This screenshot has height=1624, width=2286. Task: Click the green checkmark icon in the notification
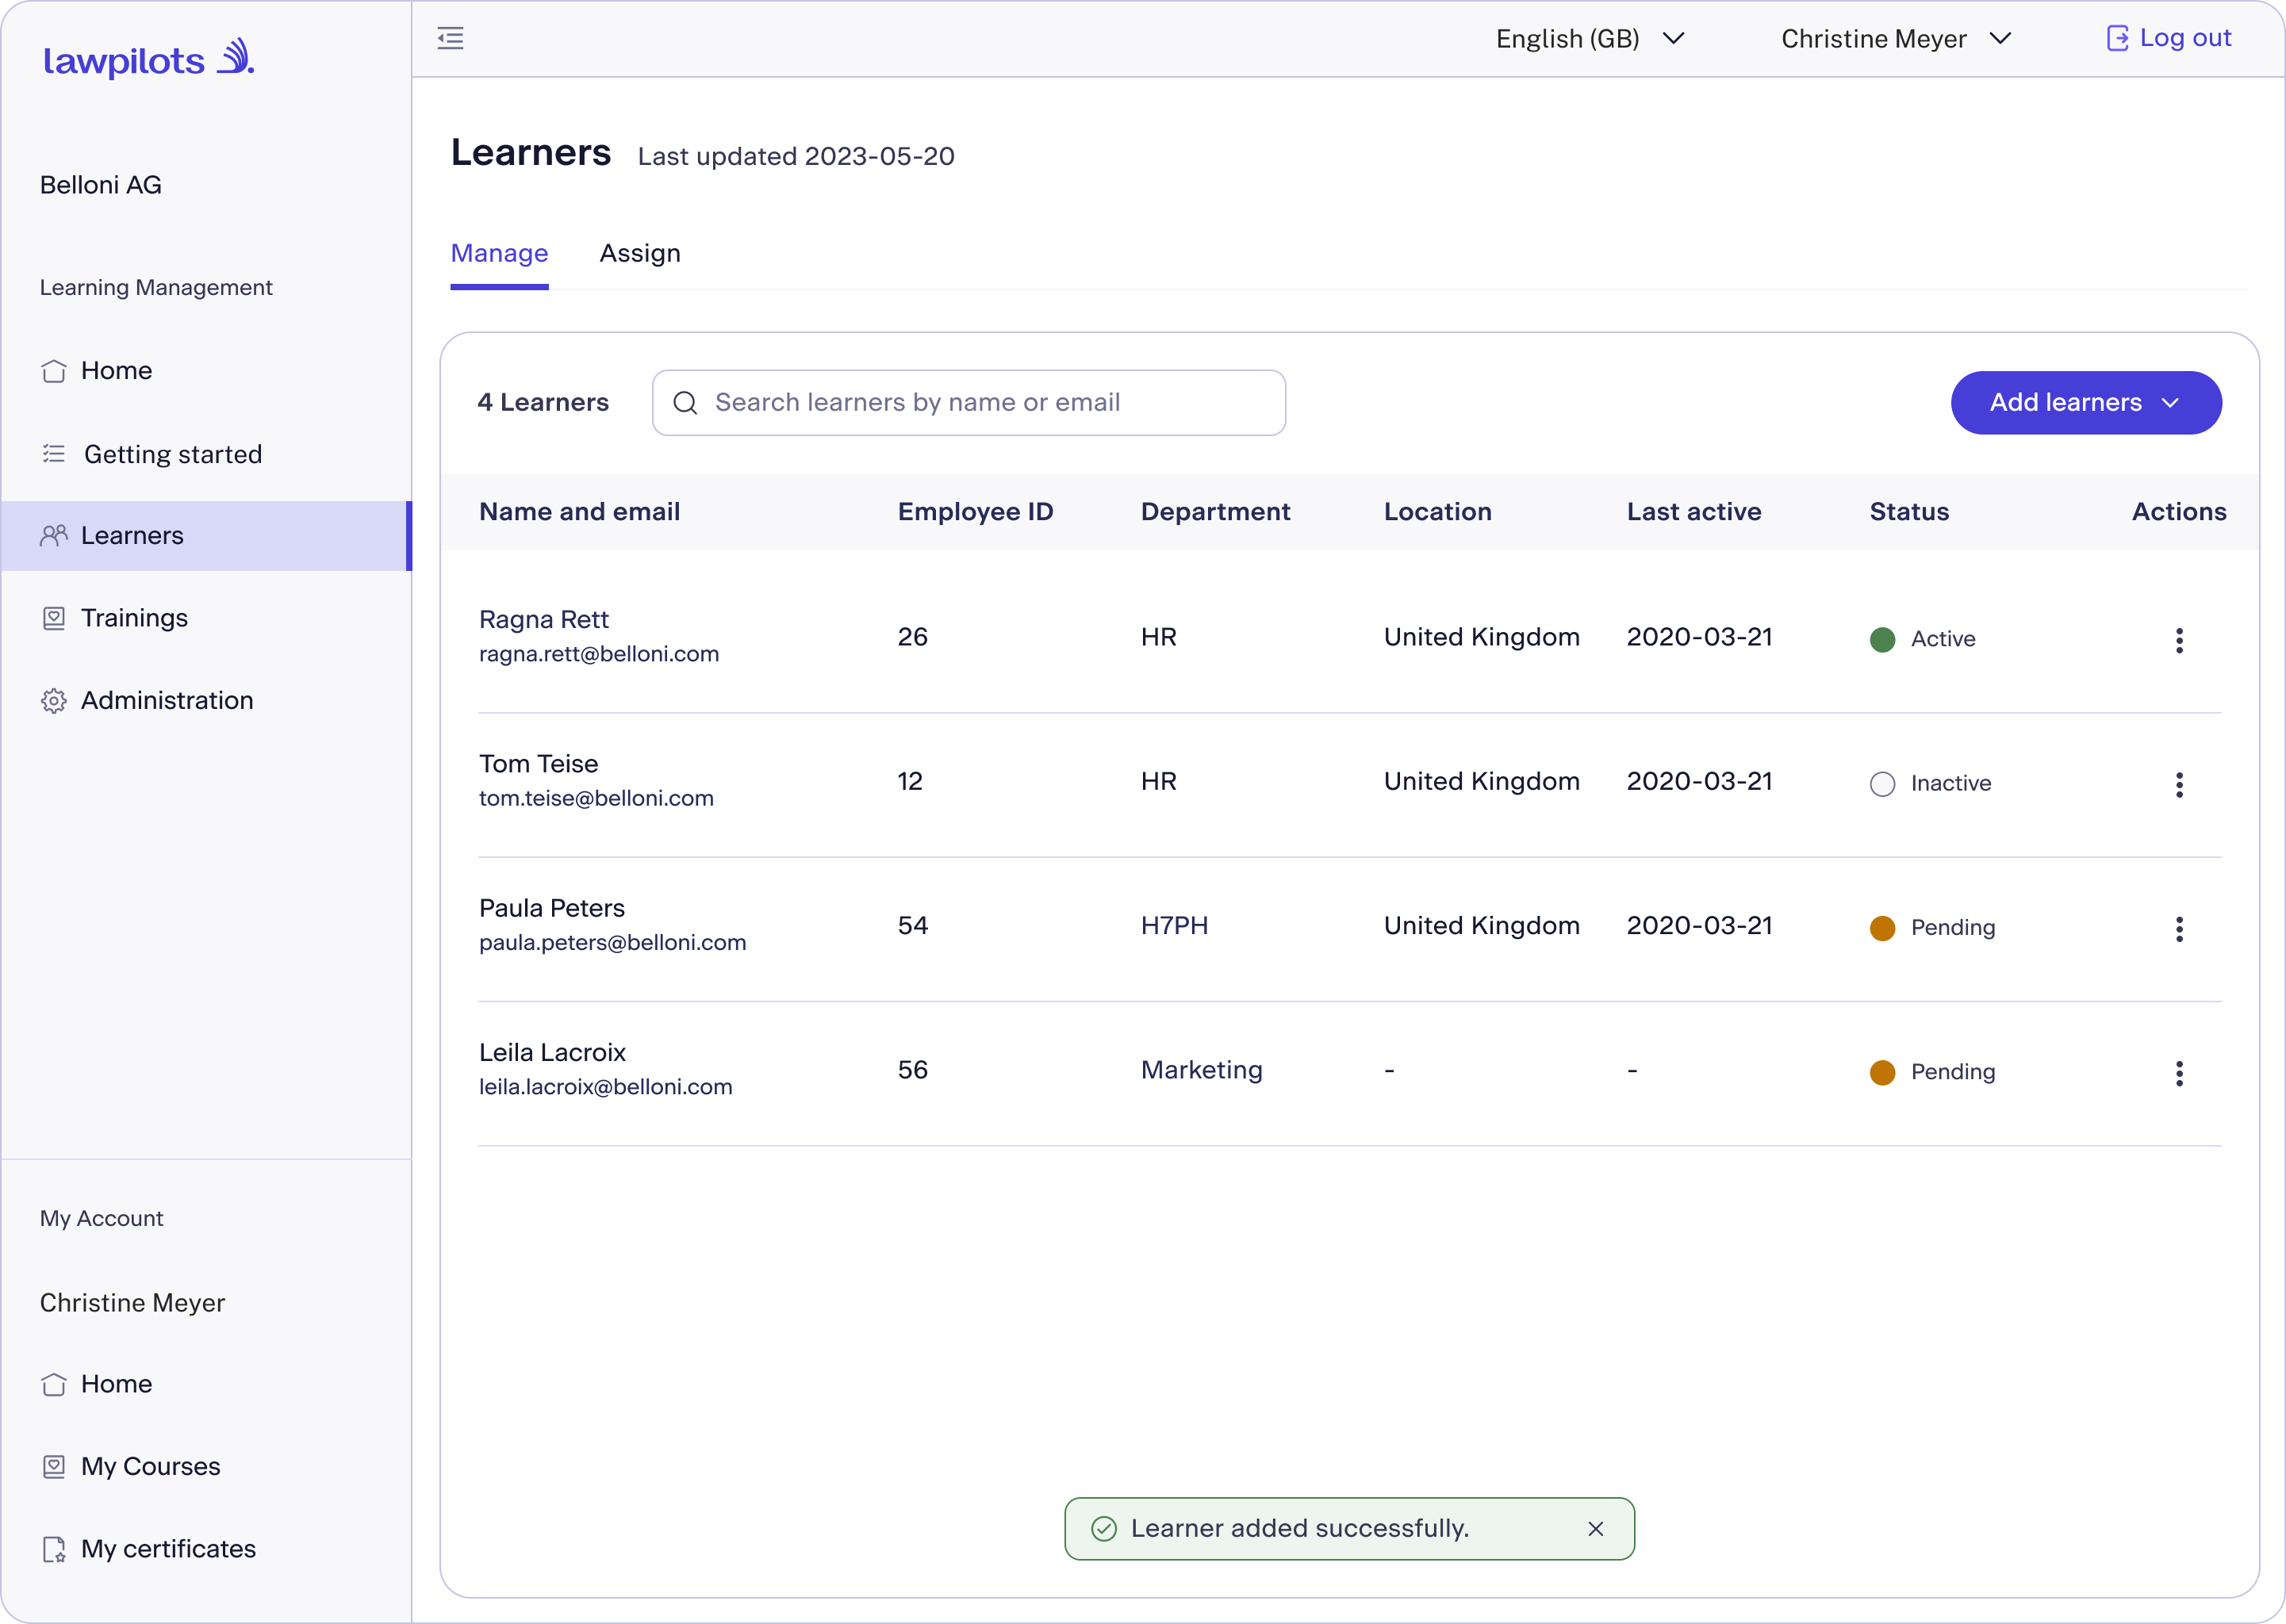(1104, 1529)
